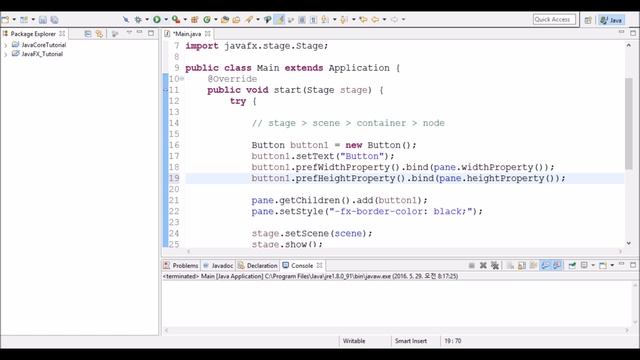
Task: Click the horizontal scrollbar of code editor
Action: 404,251
